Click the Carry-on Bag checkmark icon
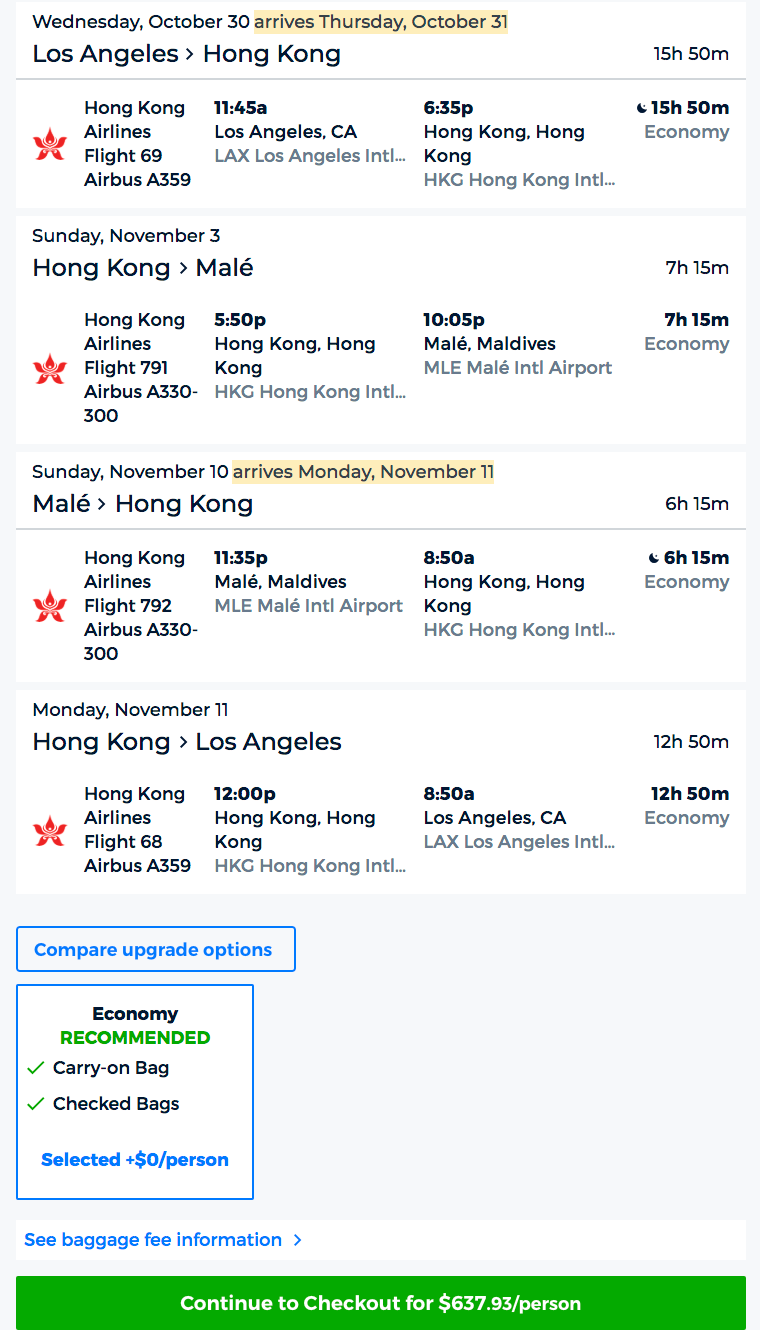 (x=36, y=1068)
